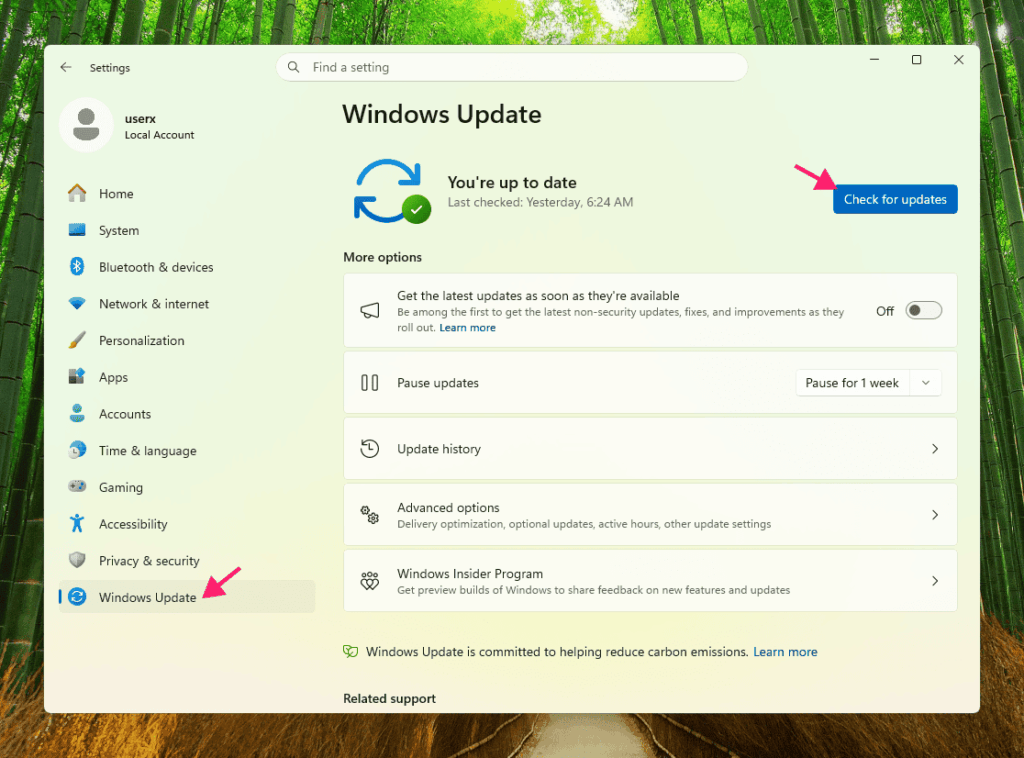Click the Windows Update sync icon in sidebar

coord(77,597)
